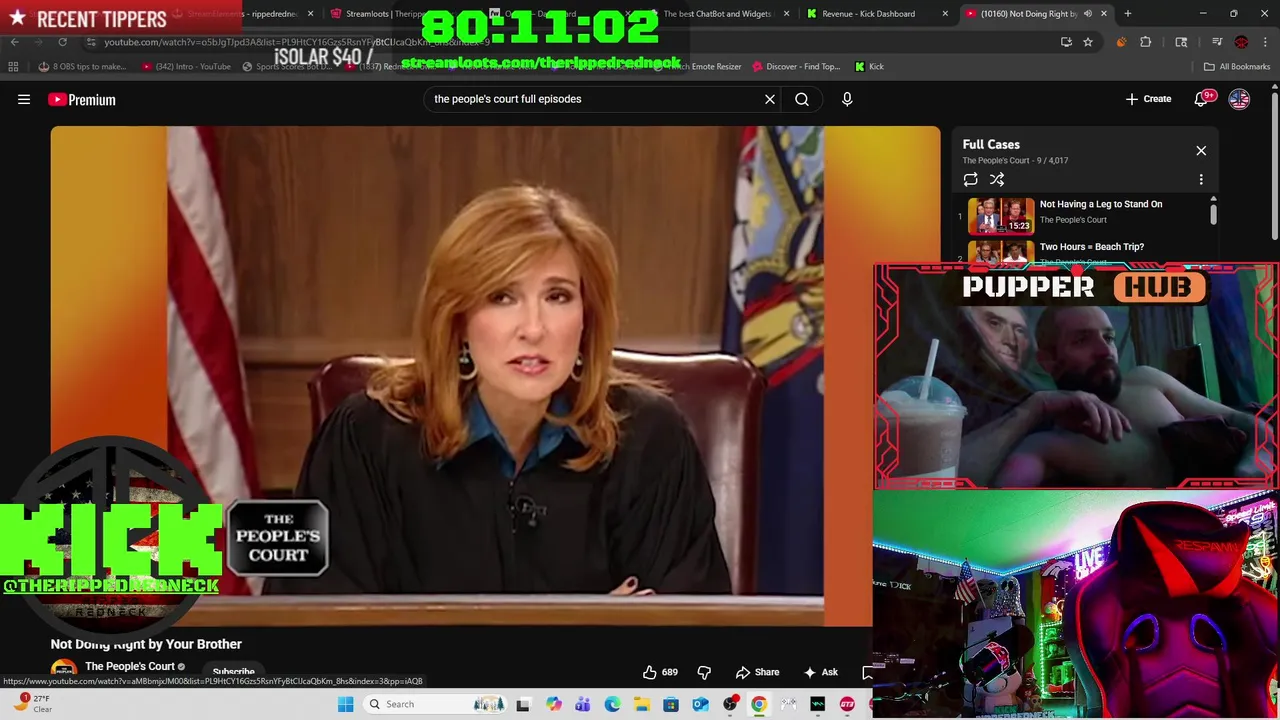Toggle loop playlist in Full Cases
Image resolution: width=1280 pixels, height=720 pixels.
[970, 180]
